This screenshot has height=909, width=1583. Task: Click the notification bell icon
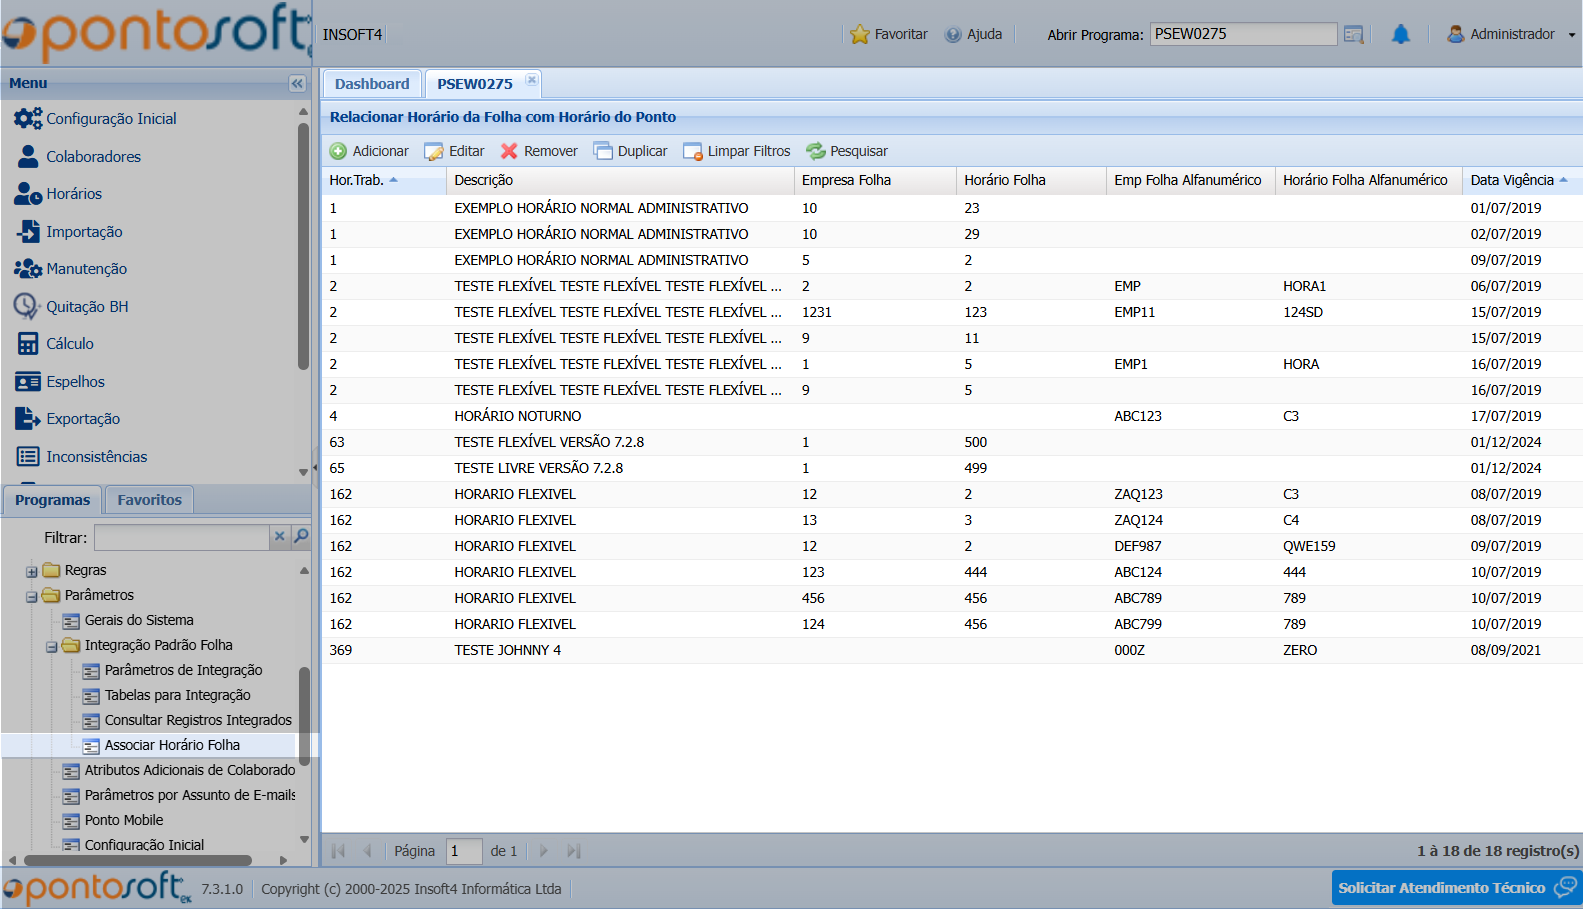point(1400,35)
